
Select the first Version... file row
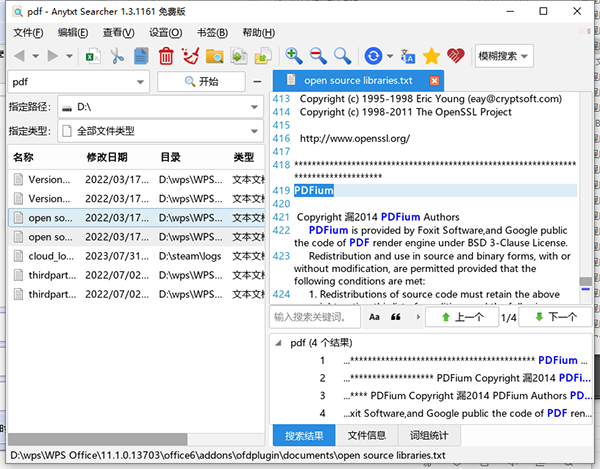137,179
